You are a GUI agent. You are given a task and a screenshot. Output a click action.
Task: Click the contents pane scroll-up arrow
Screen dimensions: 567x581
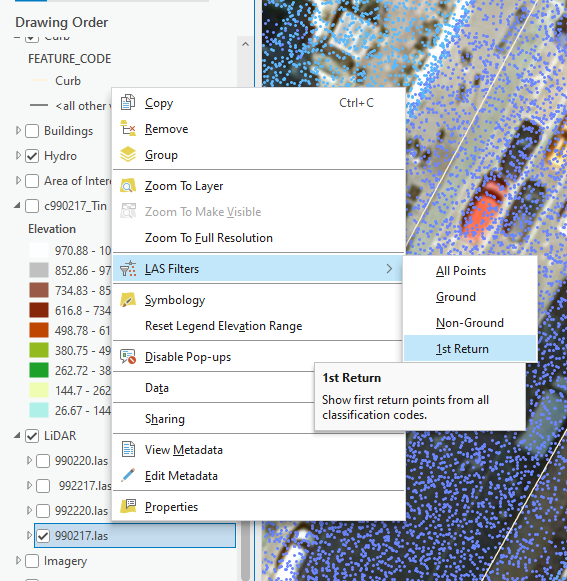click(x=245, y=44)
